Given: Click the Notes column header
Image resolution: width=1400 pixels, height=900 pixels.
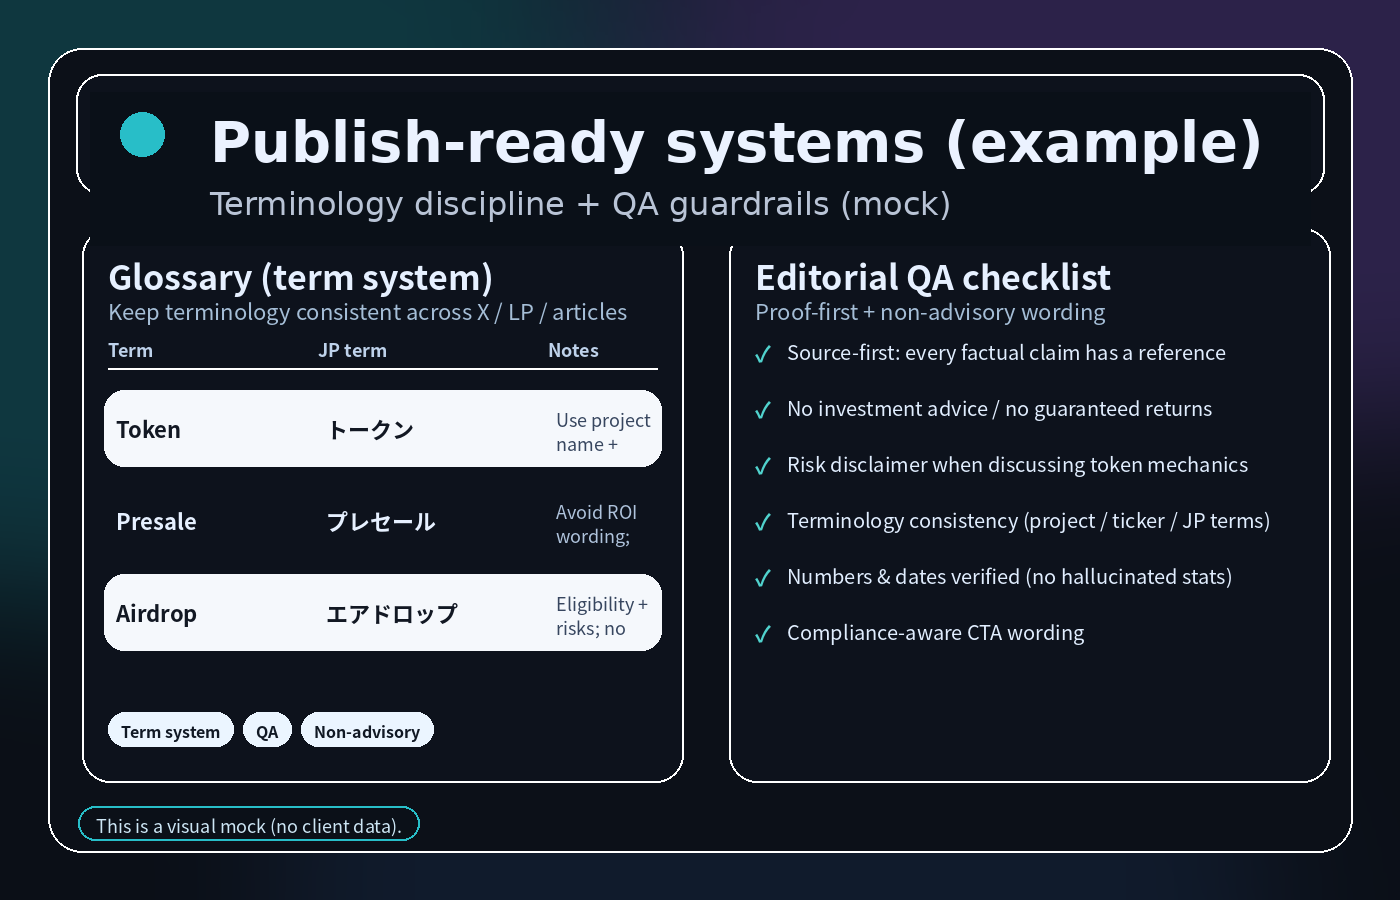Looking at the screenshot, I should (573, 351).
